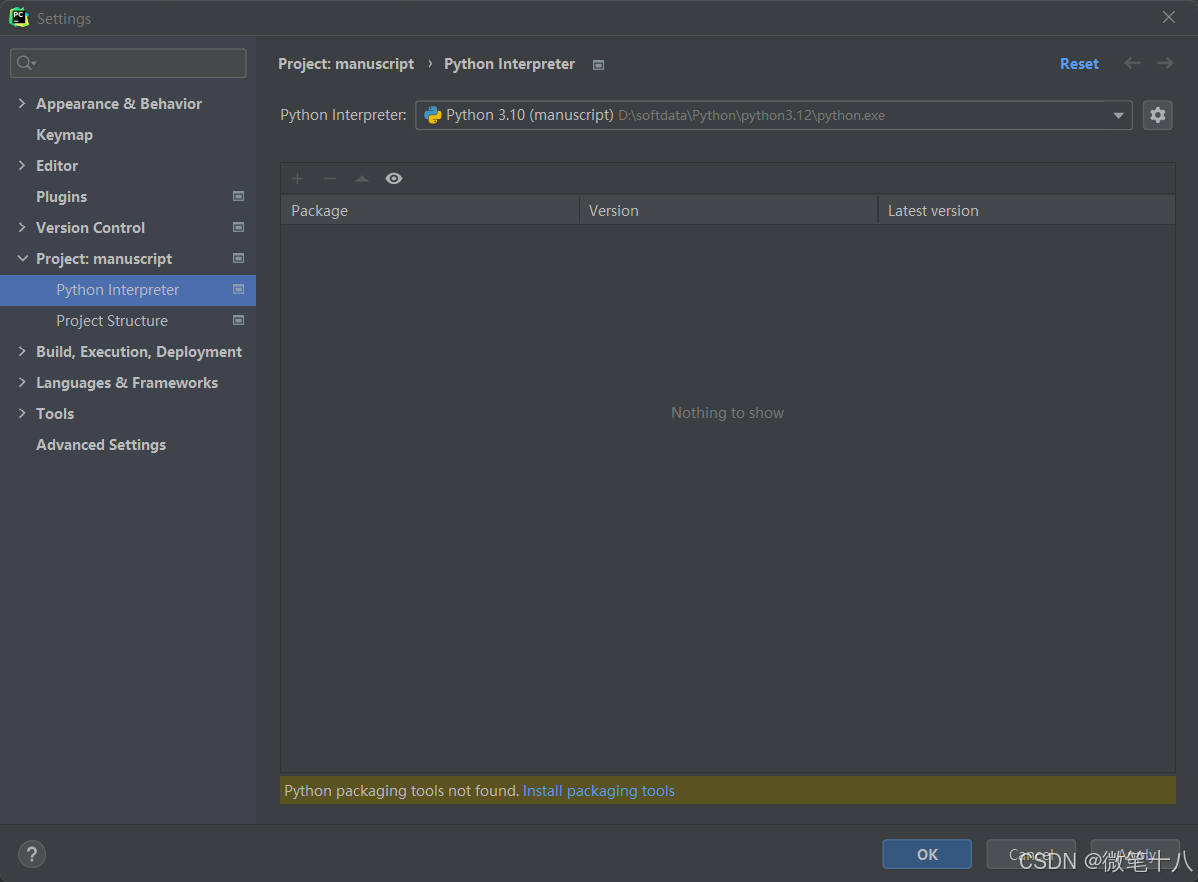Click the Latest version column header
Viewport: 1198px width, 882px height.
click(1026, 210)
